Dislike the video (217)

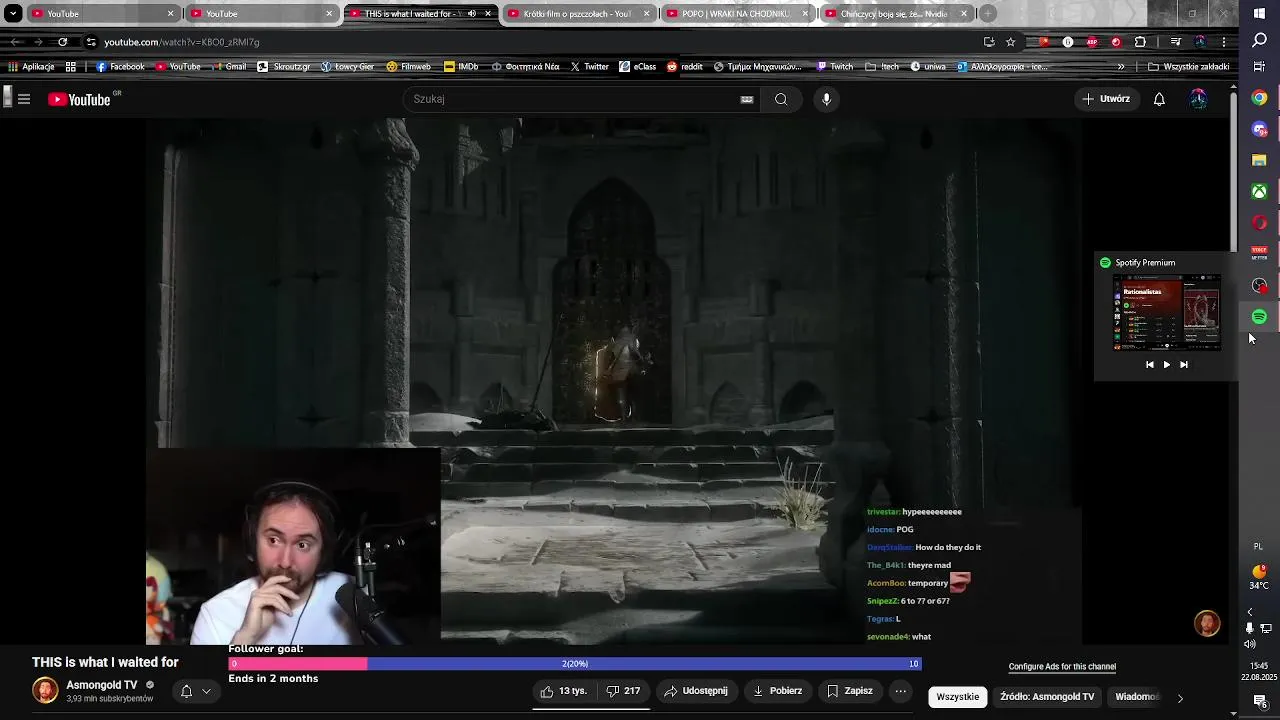(623, 691)
